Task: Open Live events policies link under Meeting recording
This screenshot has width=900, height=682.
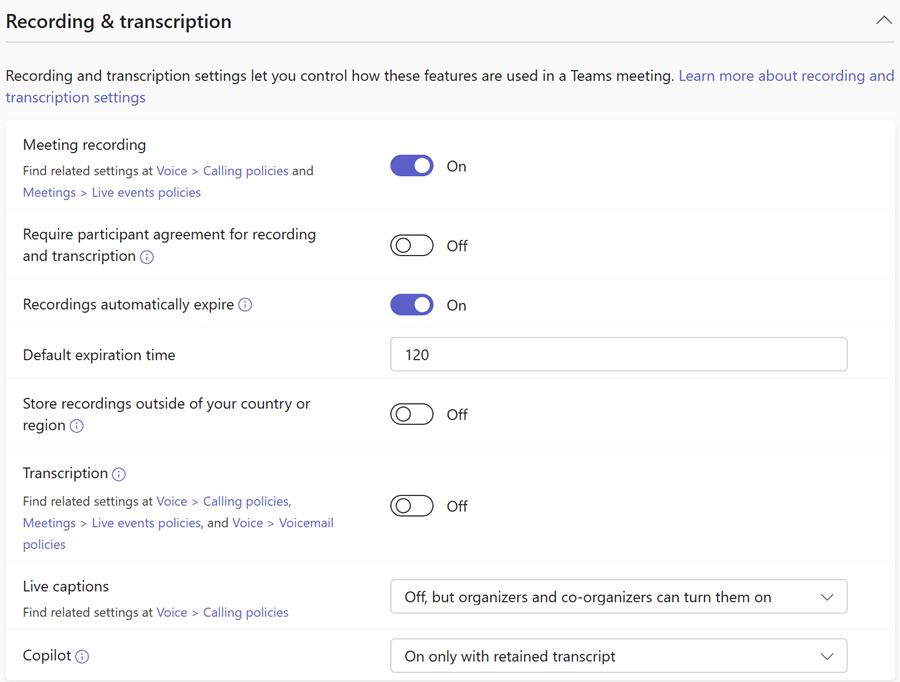Action: [x=146, y=192]
